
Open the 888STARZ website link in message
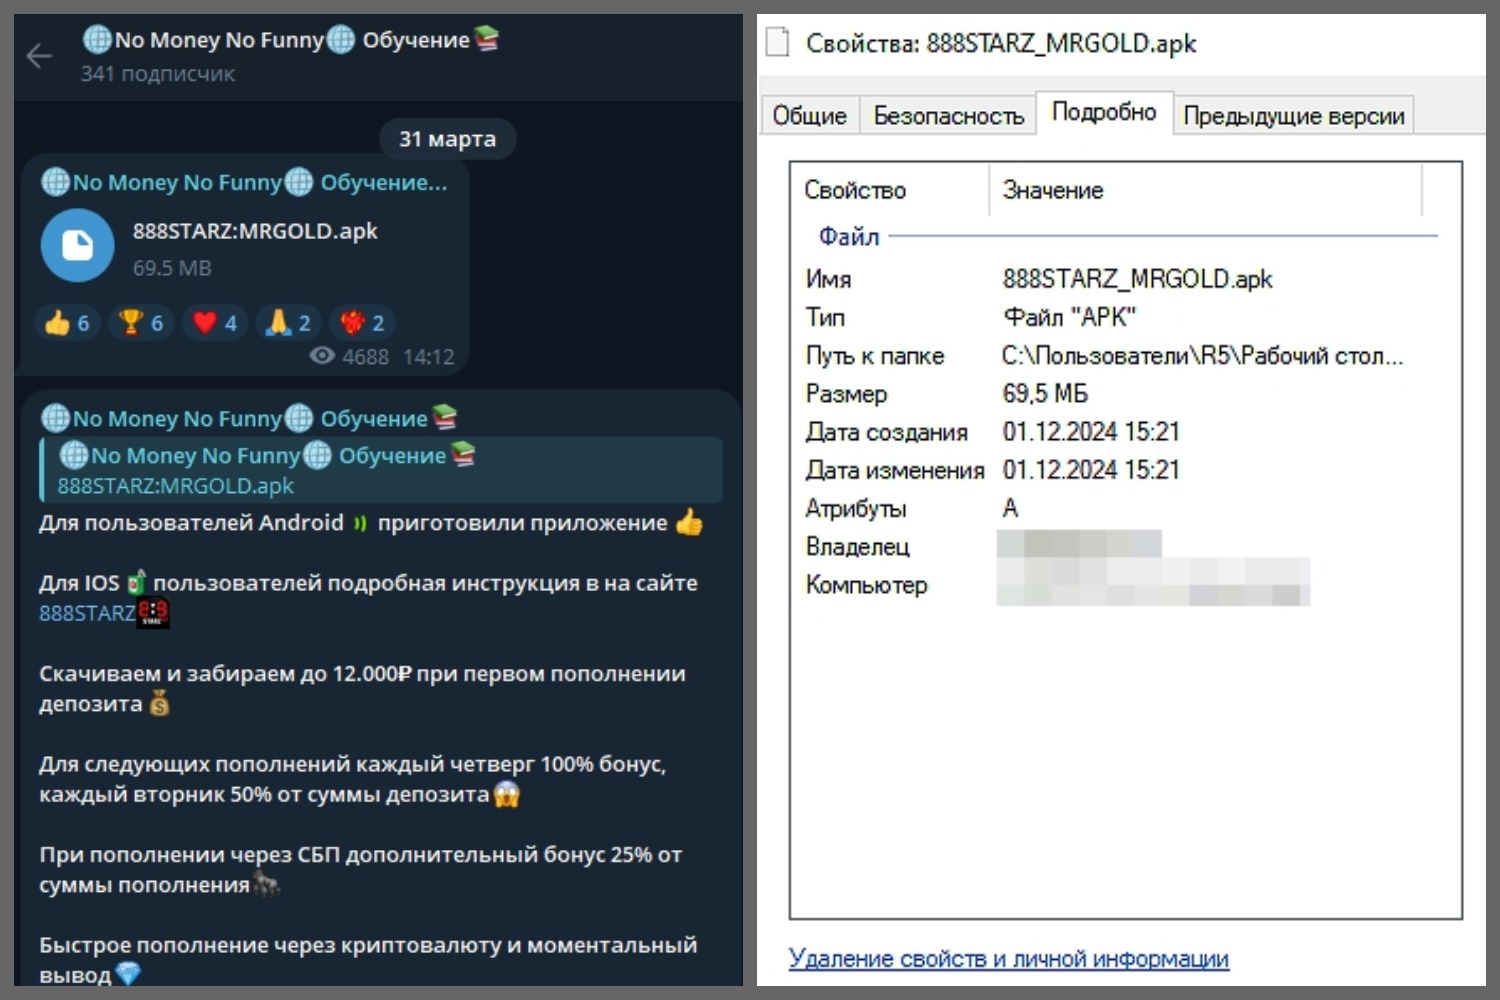click(87, 613)
